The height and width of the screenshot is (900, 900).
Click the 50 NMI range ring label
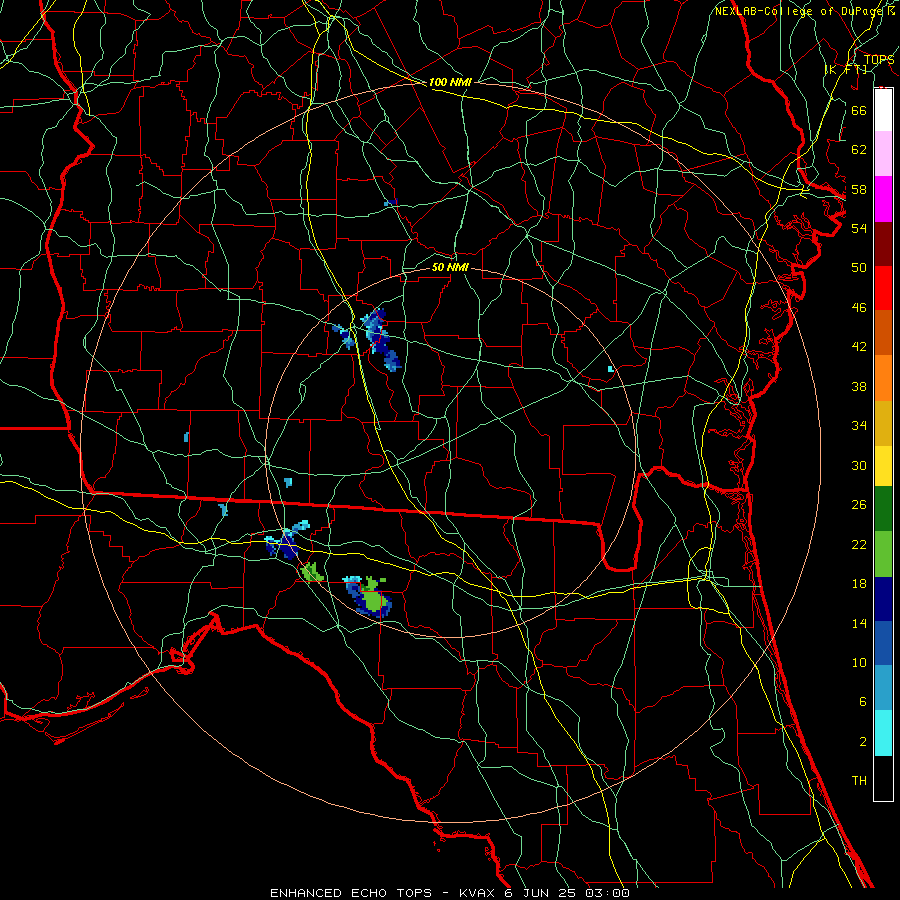450,267
